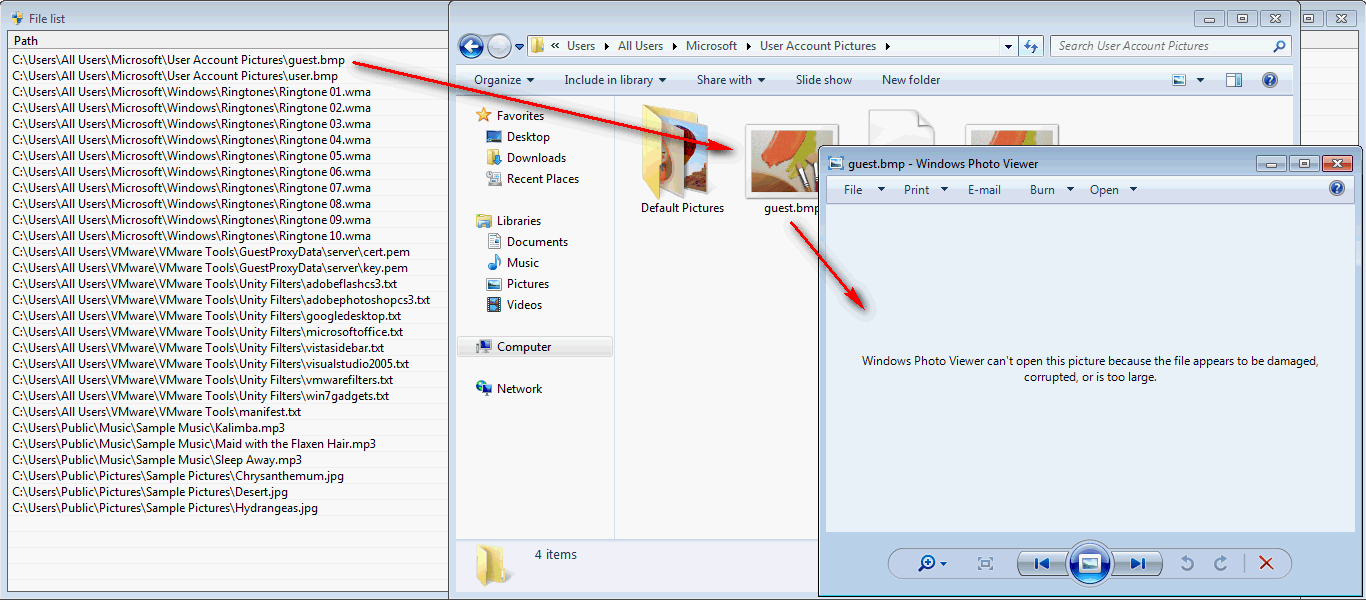Go to previous picture in Photo Viewer

[1042, 564]
